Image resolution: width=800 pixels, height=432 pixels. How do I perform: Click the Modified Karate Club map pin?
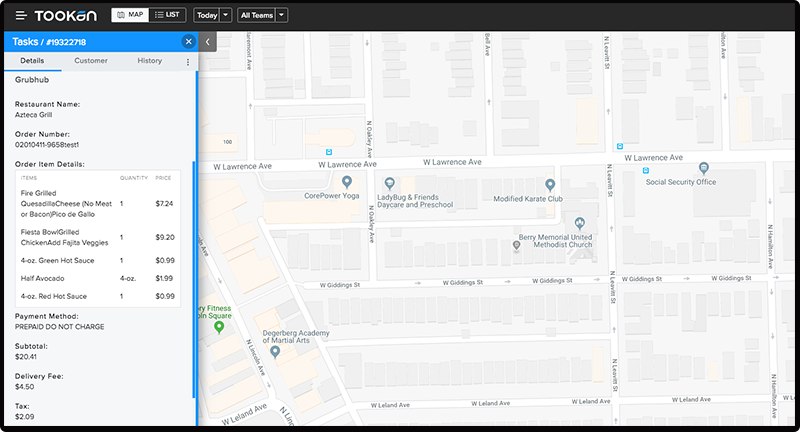550,185
